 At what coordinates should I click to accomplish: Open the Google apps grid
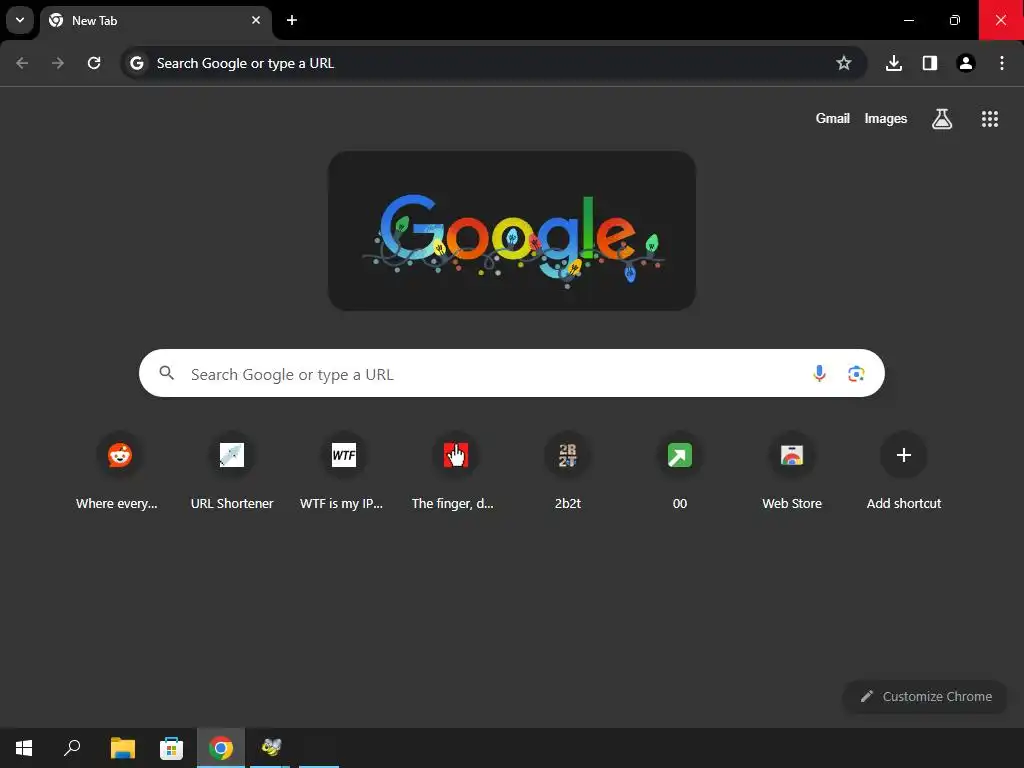pyautogui.click(x=990, y=119)
